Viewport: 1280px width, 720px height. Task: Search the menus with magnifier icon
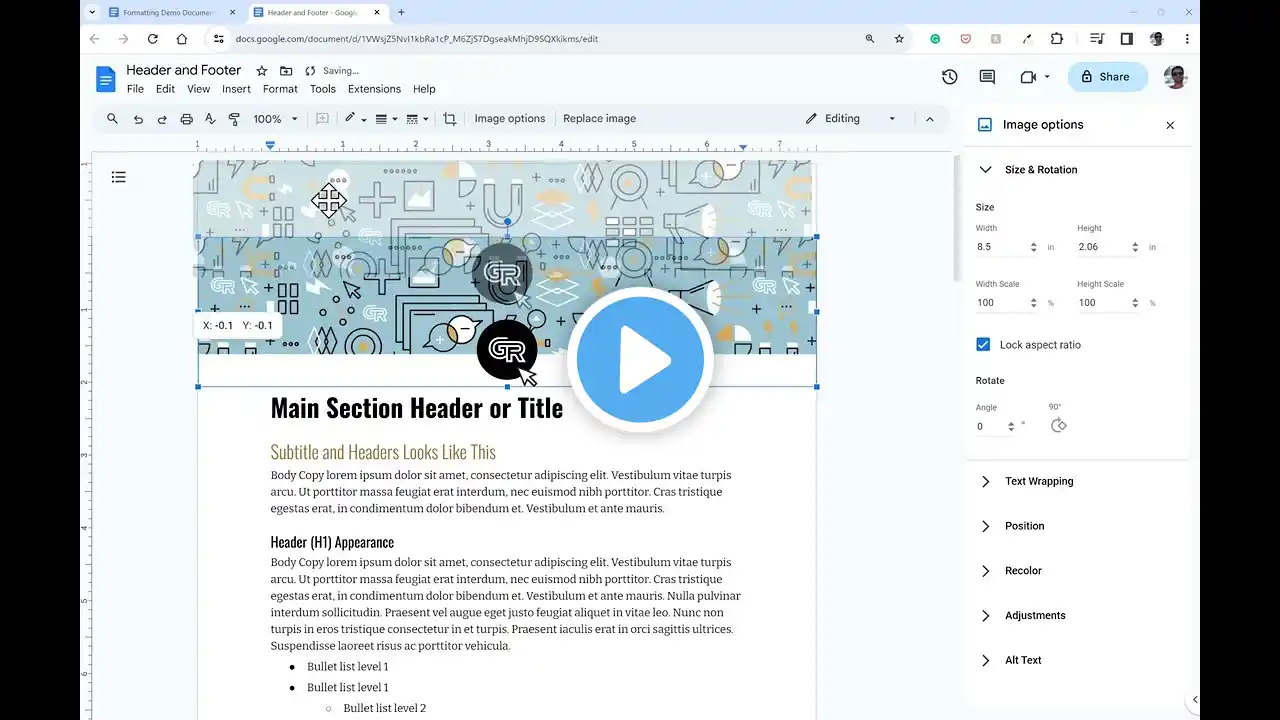[112, 118]
